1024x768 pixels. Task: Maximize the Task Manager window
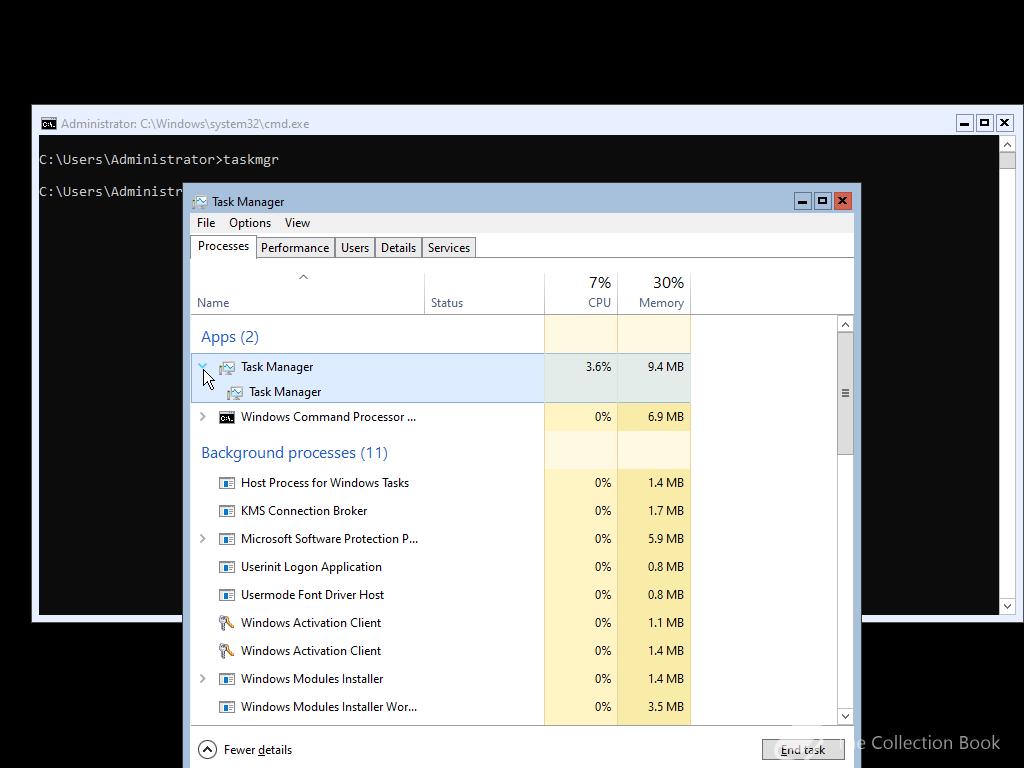pos(822,201)
